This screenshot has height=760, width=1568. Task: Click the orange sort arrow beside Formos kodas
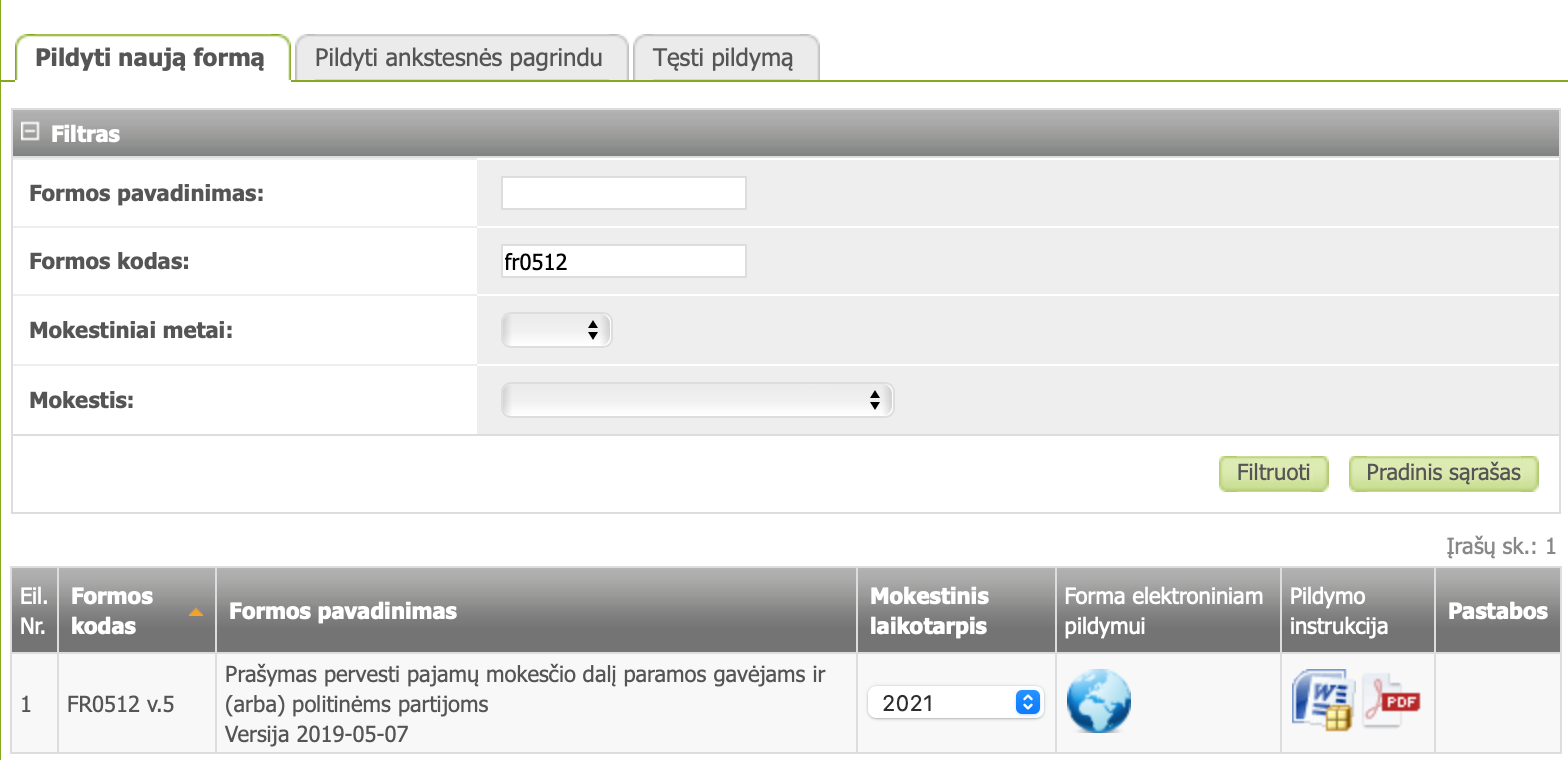tap(196, 611)
